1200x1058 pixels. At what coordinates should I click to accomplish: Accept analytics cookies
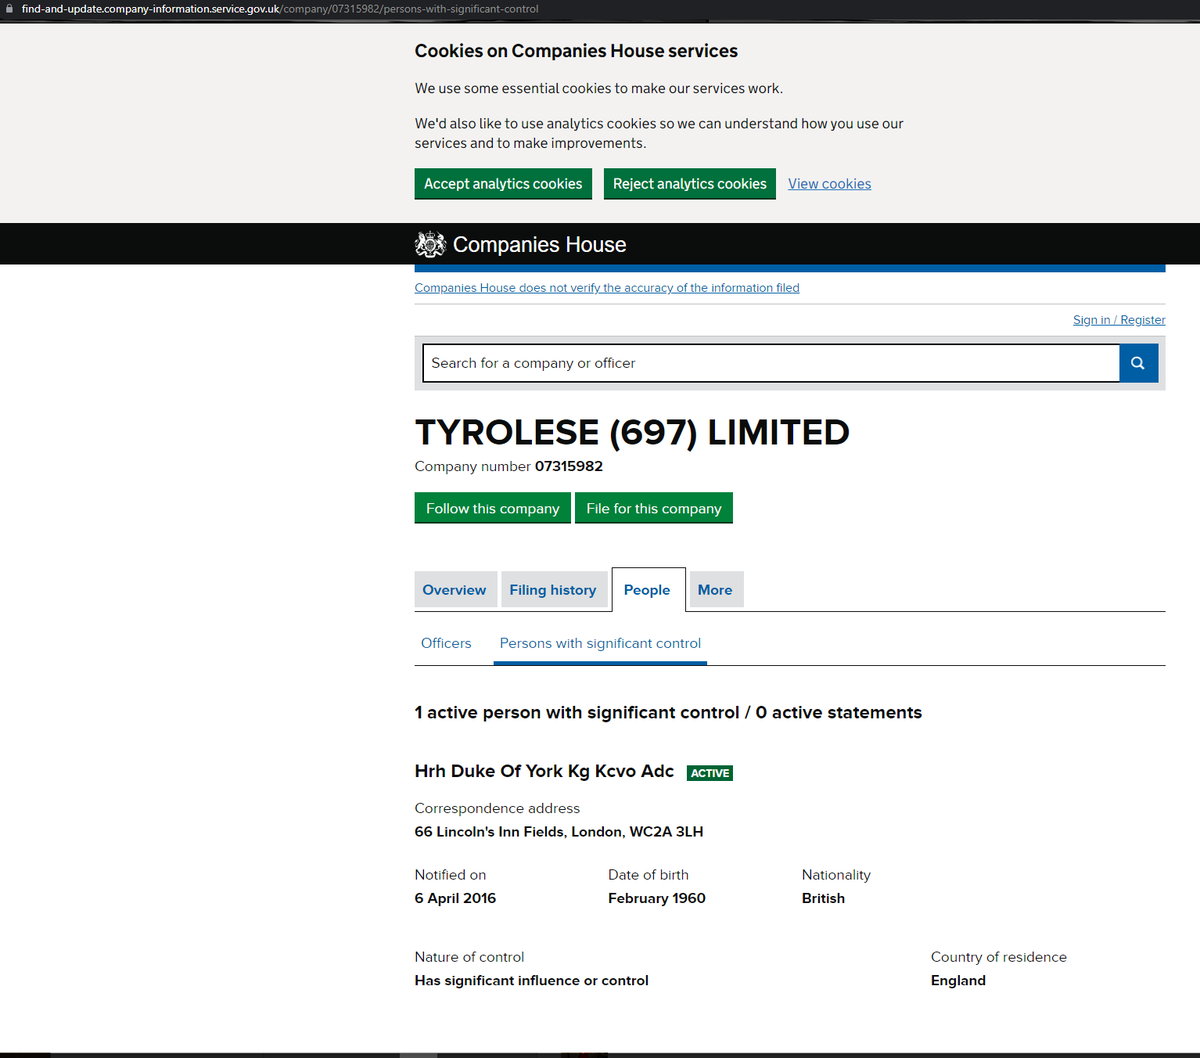coord(503,184)
